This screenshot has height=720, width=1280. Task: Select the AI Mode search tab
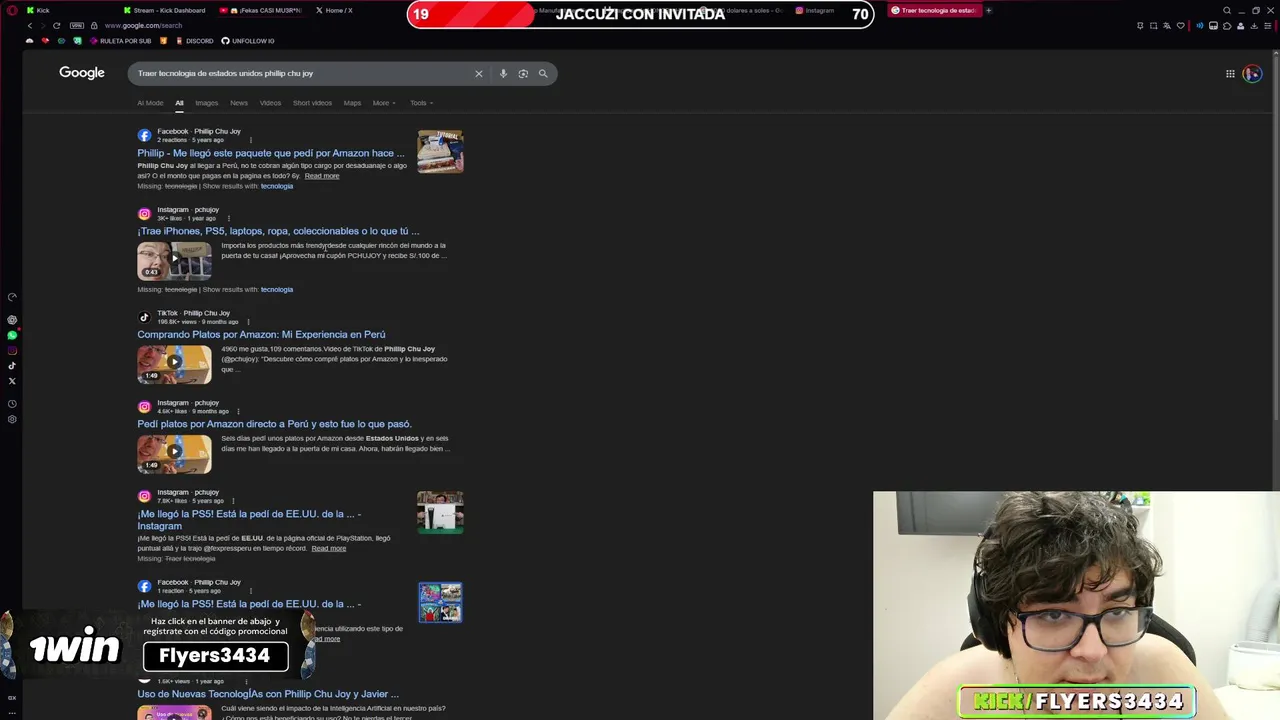point(150,103)
